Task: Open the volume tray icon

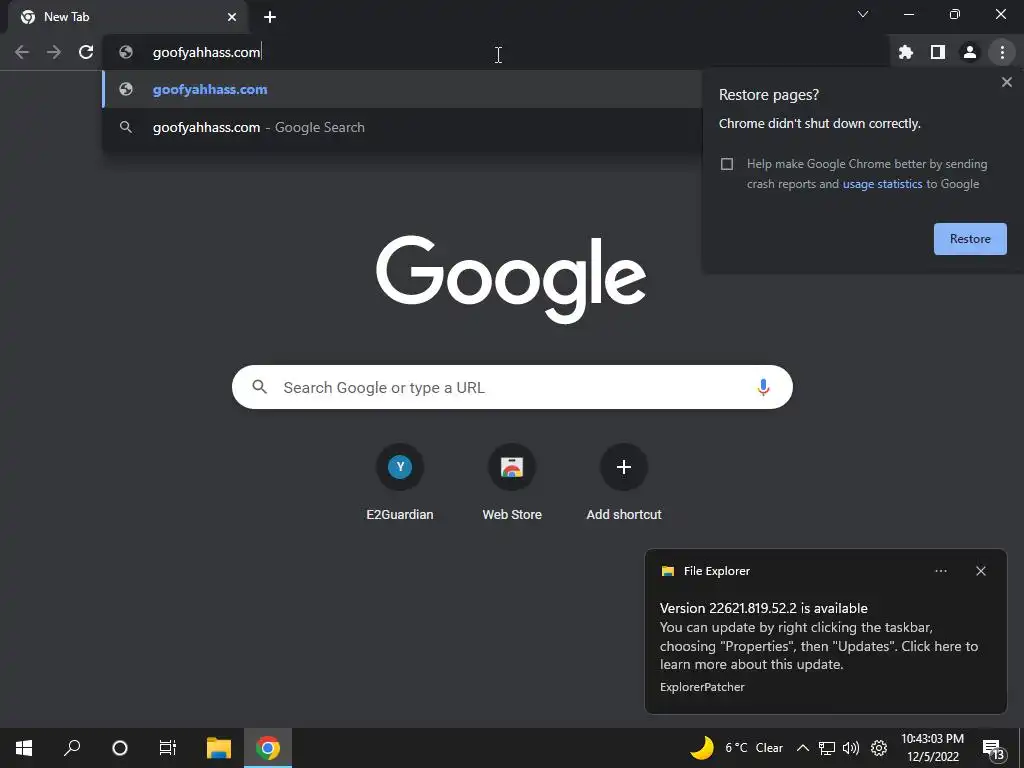Action: (851, 748)
